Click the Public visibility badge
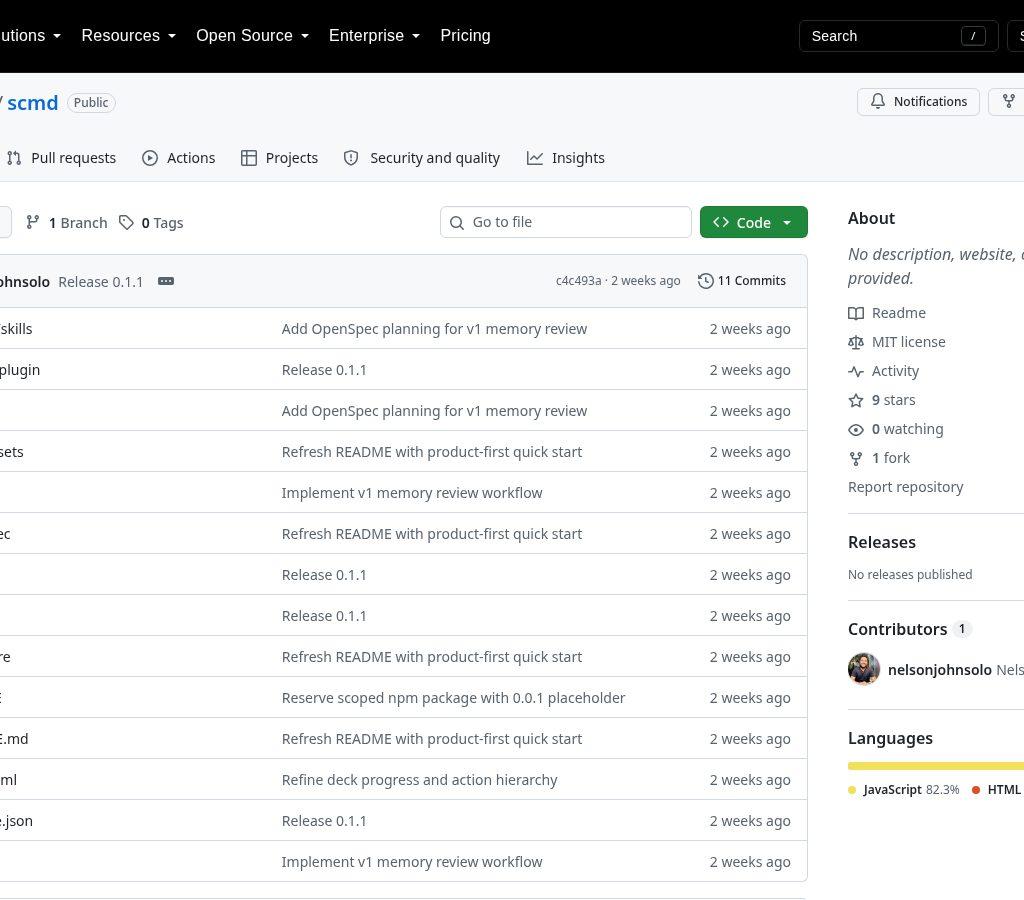 pyautogui.click(x=91, y=103)
